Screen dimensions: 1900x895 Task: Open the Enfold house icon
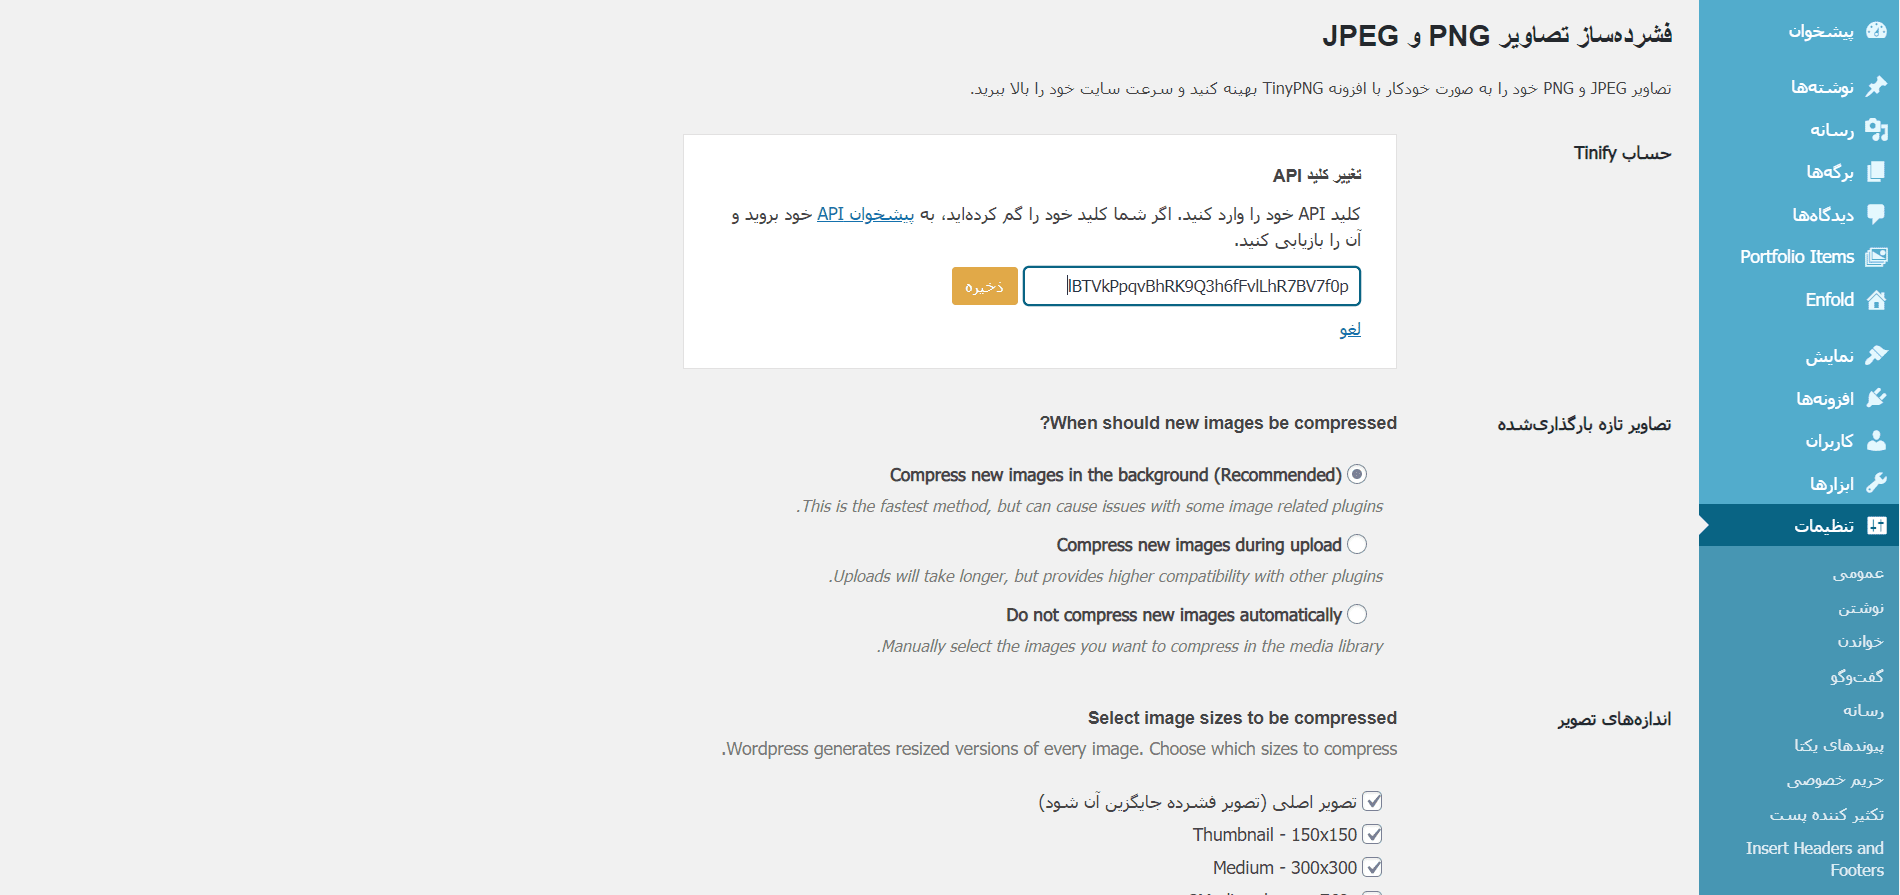1876,300
